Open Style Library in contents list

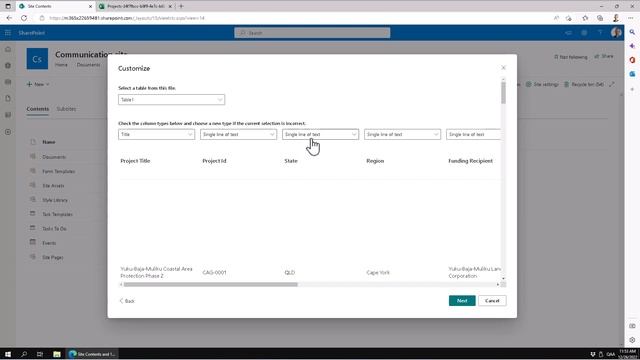55,200
